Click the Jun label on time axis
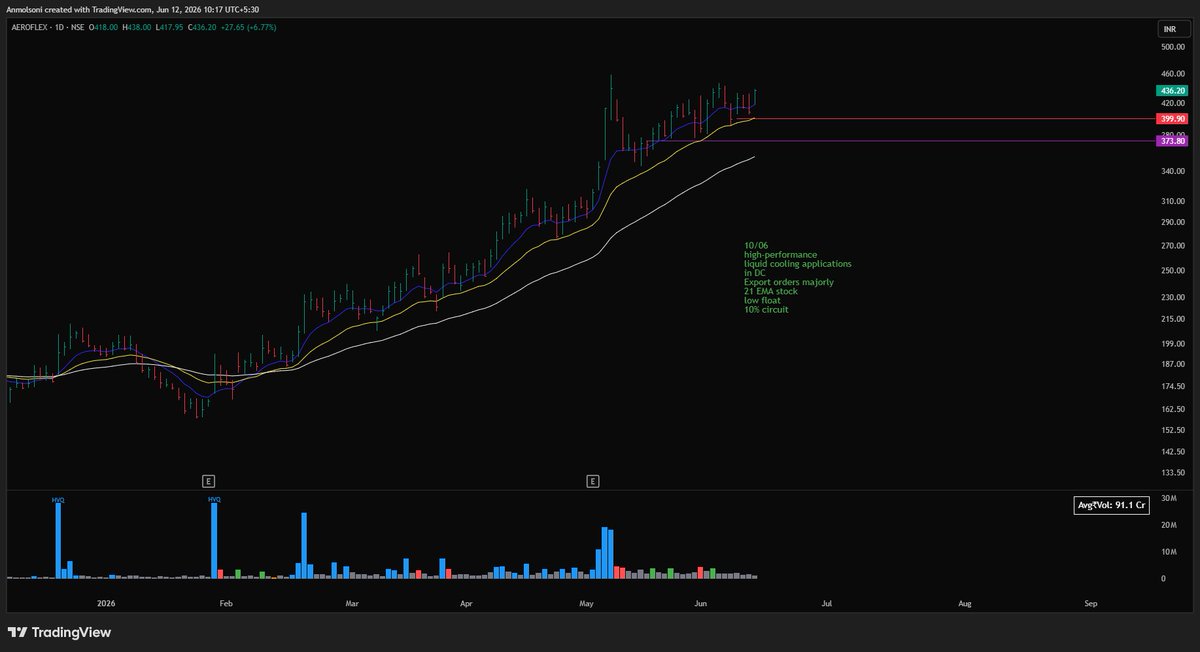The height and width of the screenshot is (652, 1200). (701, 604)
